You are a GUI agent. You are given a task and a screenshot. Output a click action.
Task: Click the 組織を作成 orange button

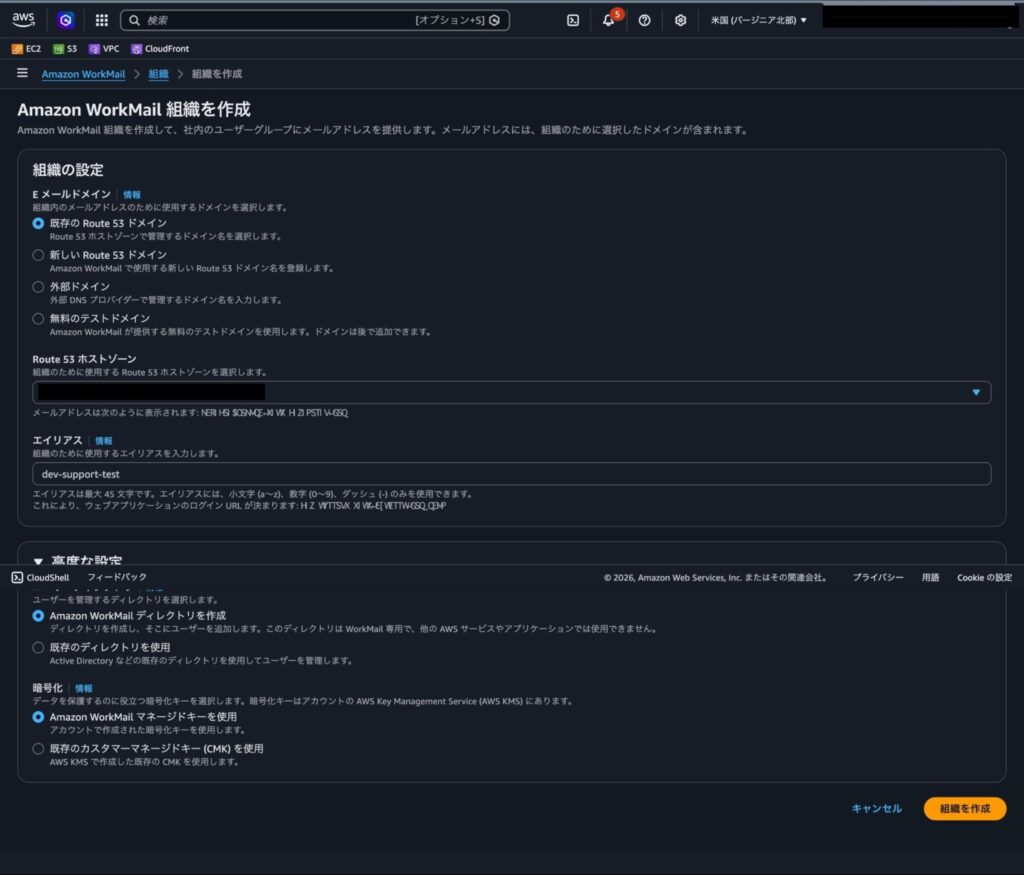[964, 808]
